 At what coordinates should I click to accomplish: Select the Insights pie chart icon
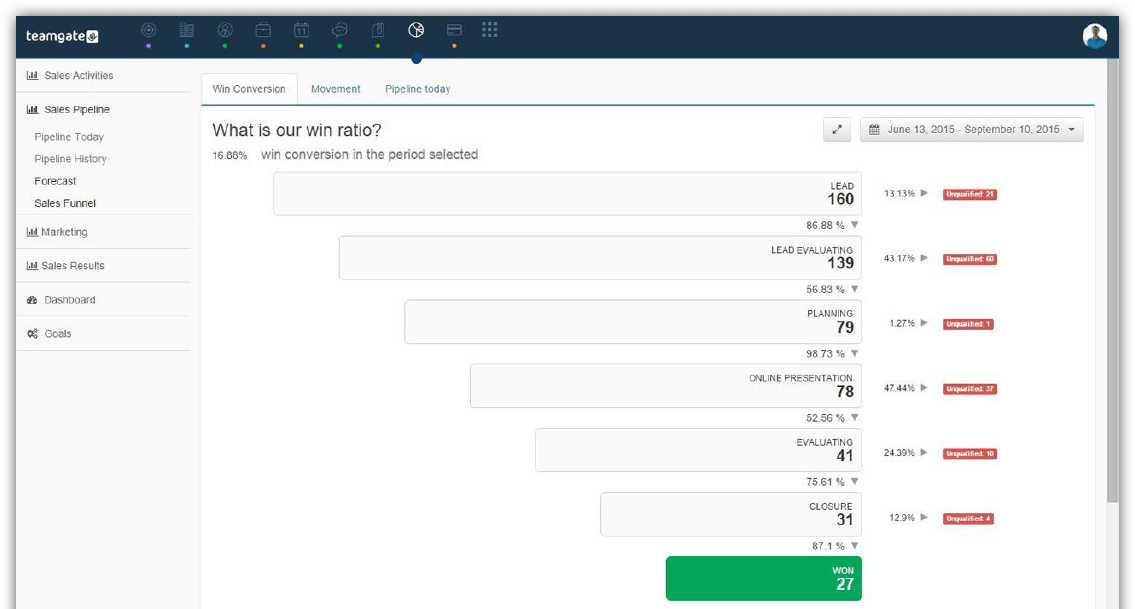pyautogui.click(x=416, y=30)
